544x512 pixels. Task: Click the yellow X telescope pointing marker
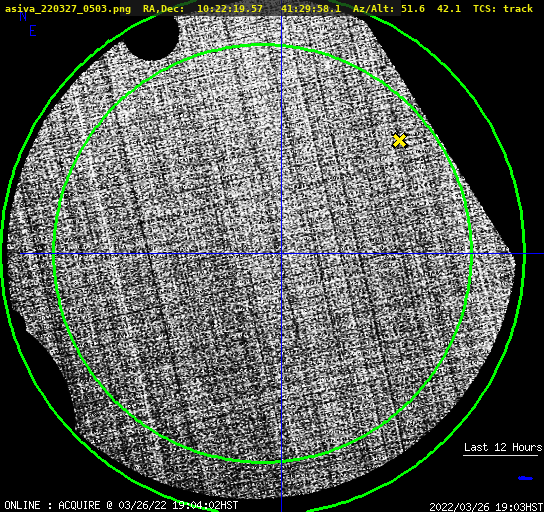pos(399,140)
